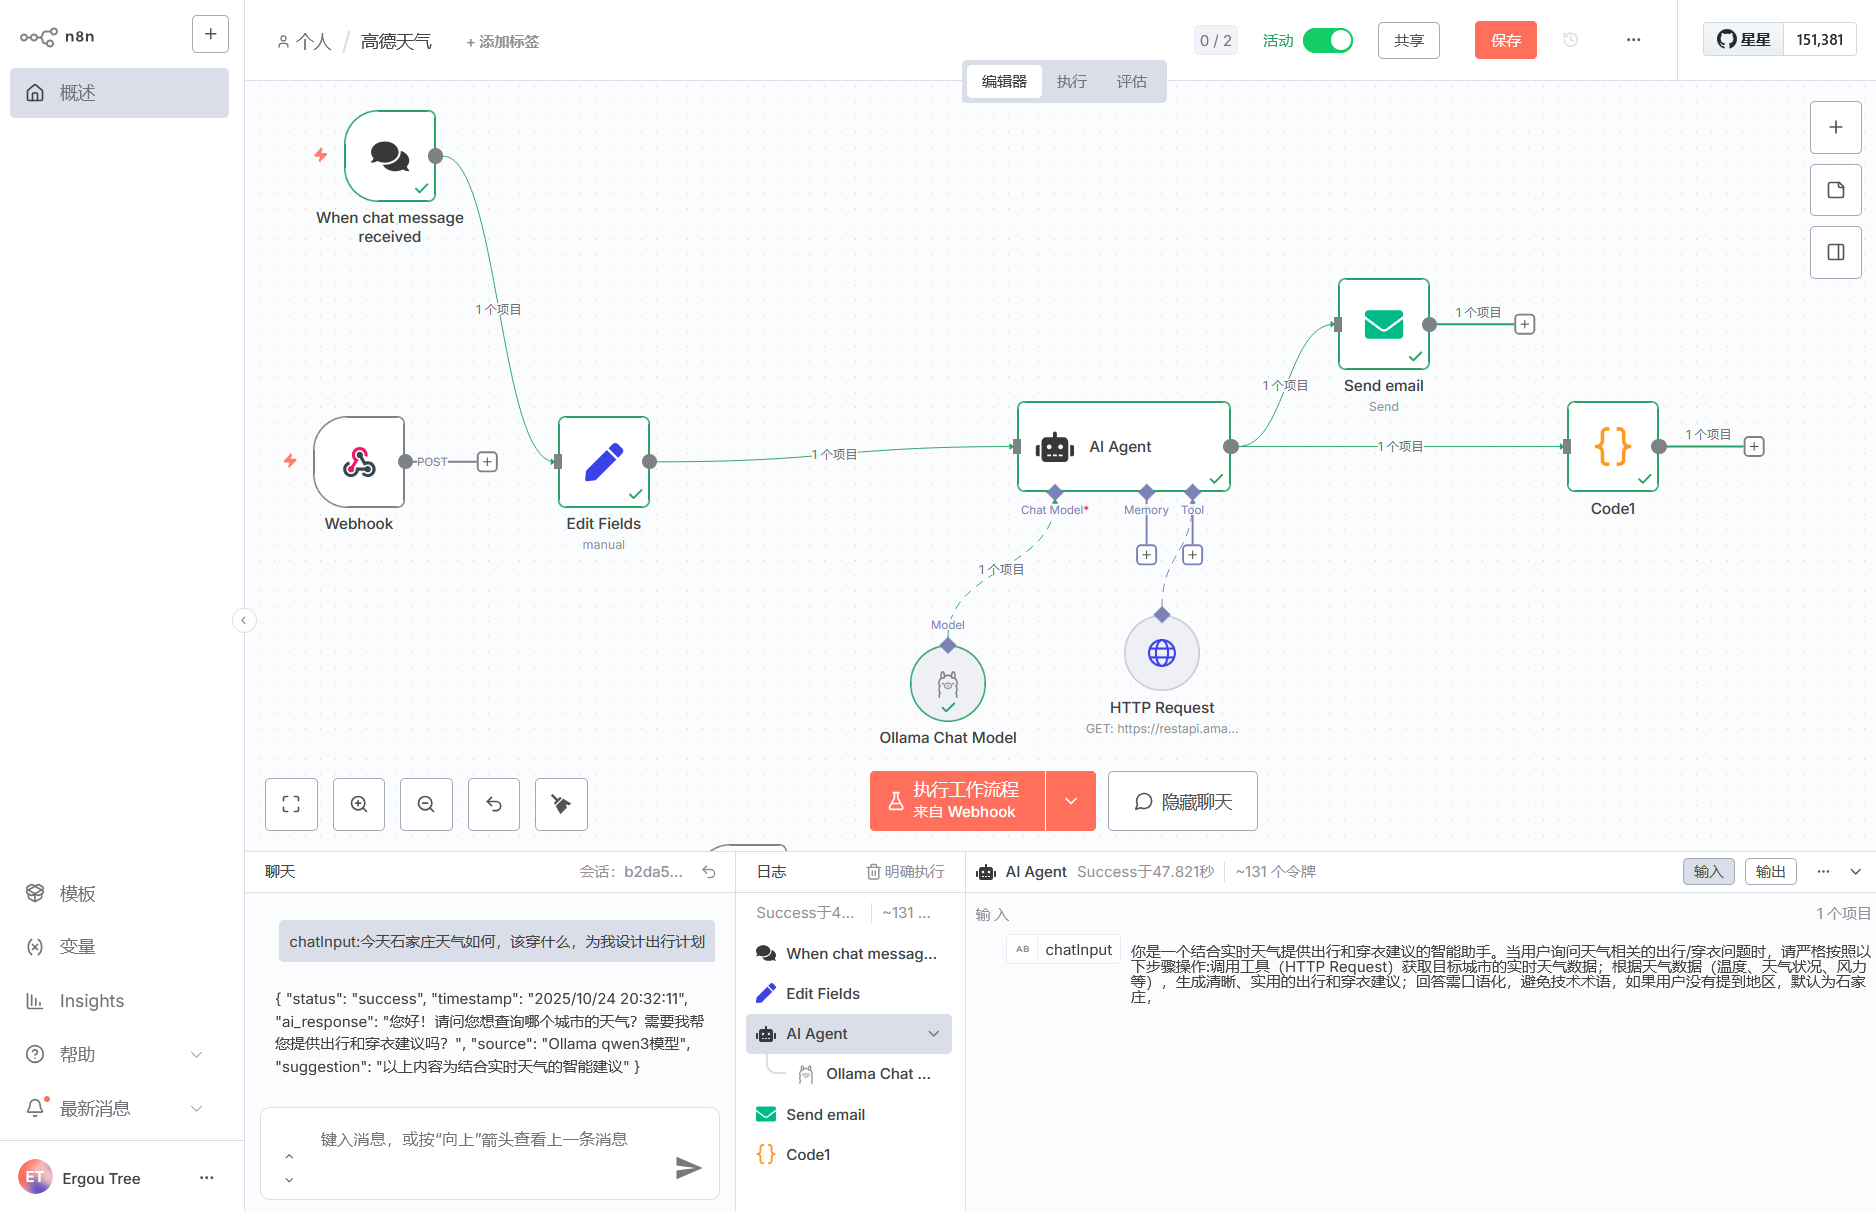1876x1211 pixels.
Task: Click the zoom-out magnifier icon on canvas
Action: (426, 804)
